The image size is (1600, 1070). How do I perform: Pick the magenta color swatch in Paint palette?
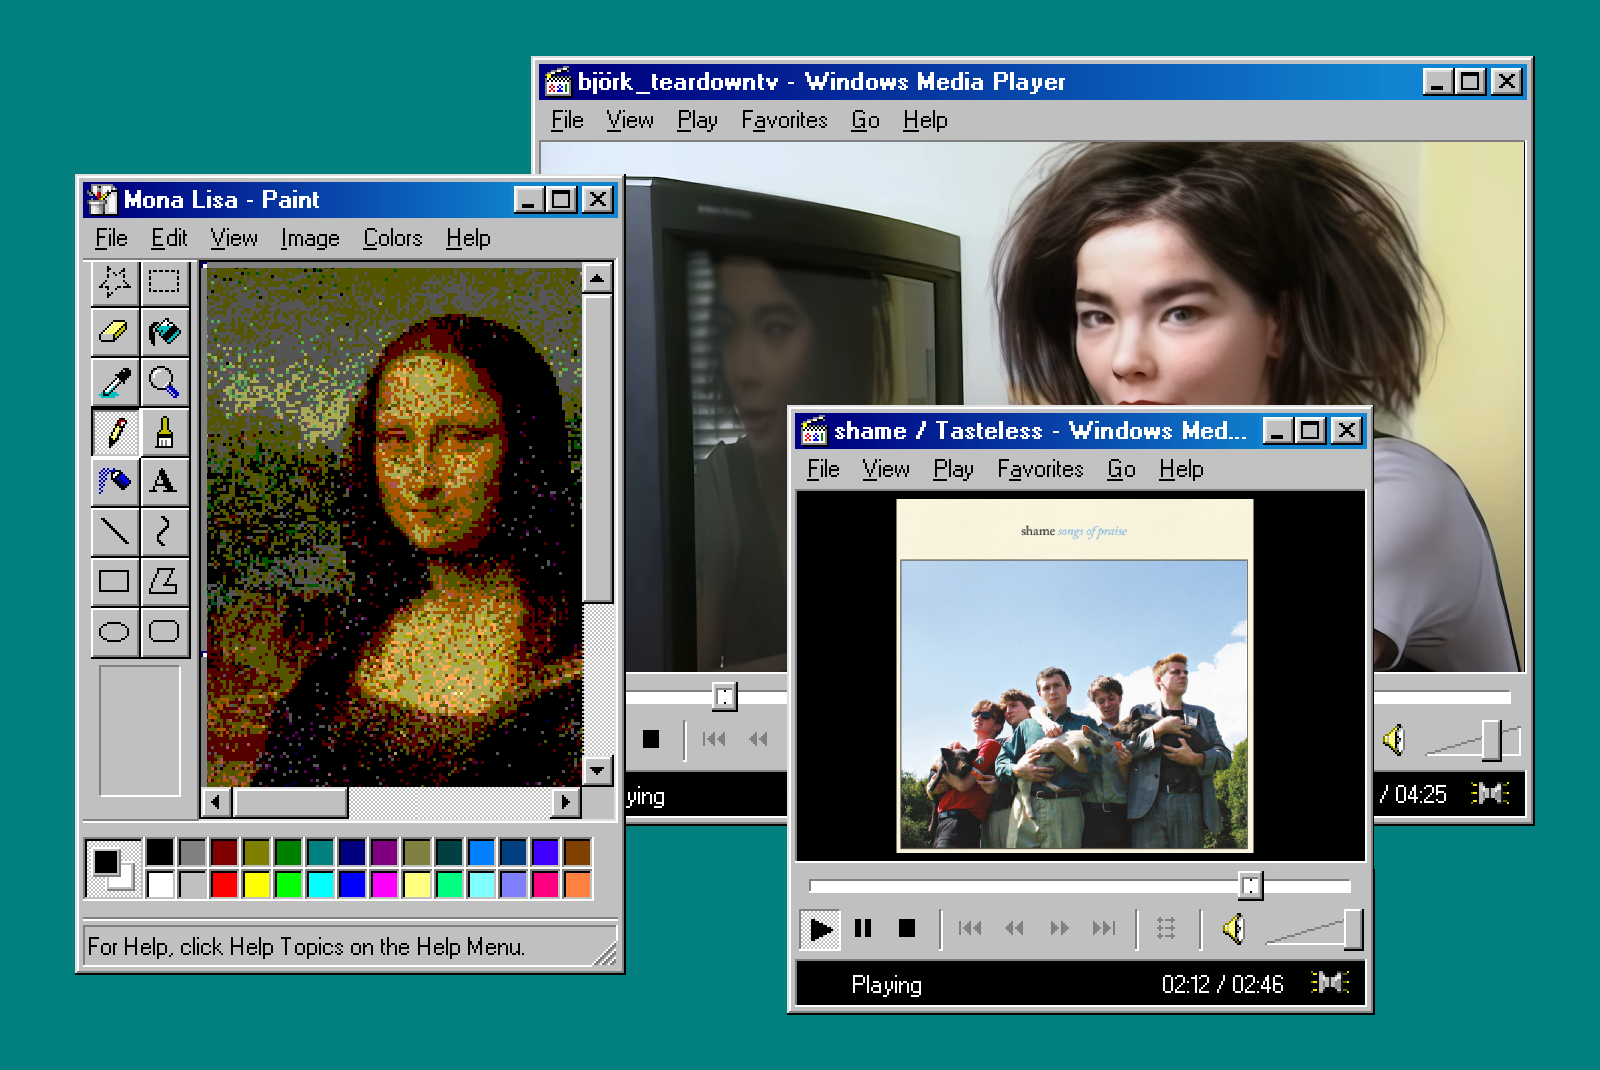pos(385,884)
